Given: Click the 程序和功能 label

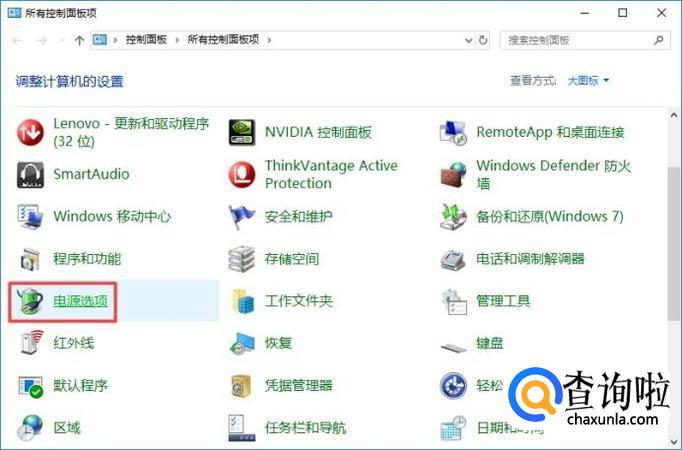Looking at the screenshot, I should [87, 259].
